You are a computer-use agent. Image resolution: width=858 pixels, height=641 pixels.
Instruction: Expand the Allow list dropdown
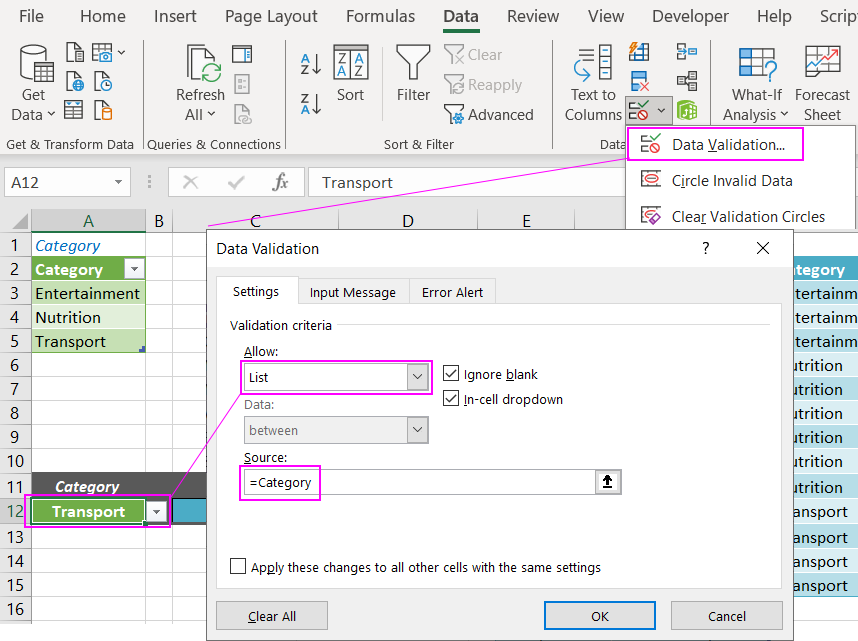pos(417,377)
